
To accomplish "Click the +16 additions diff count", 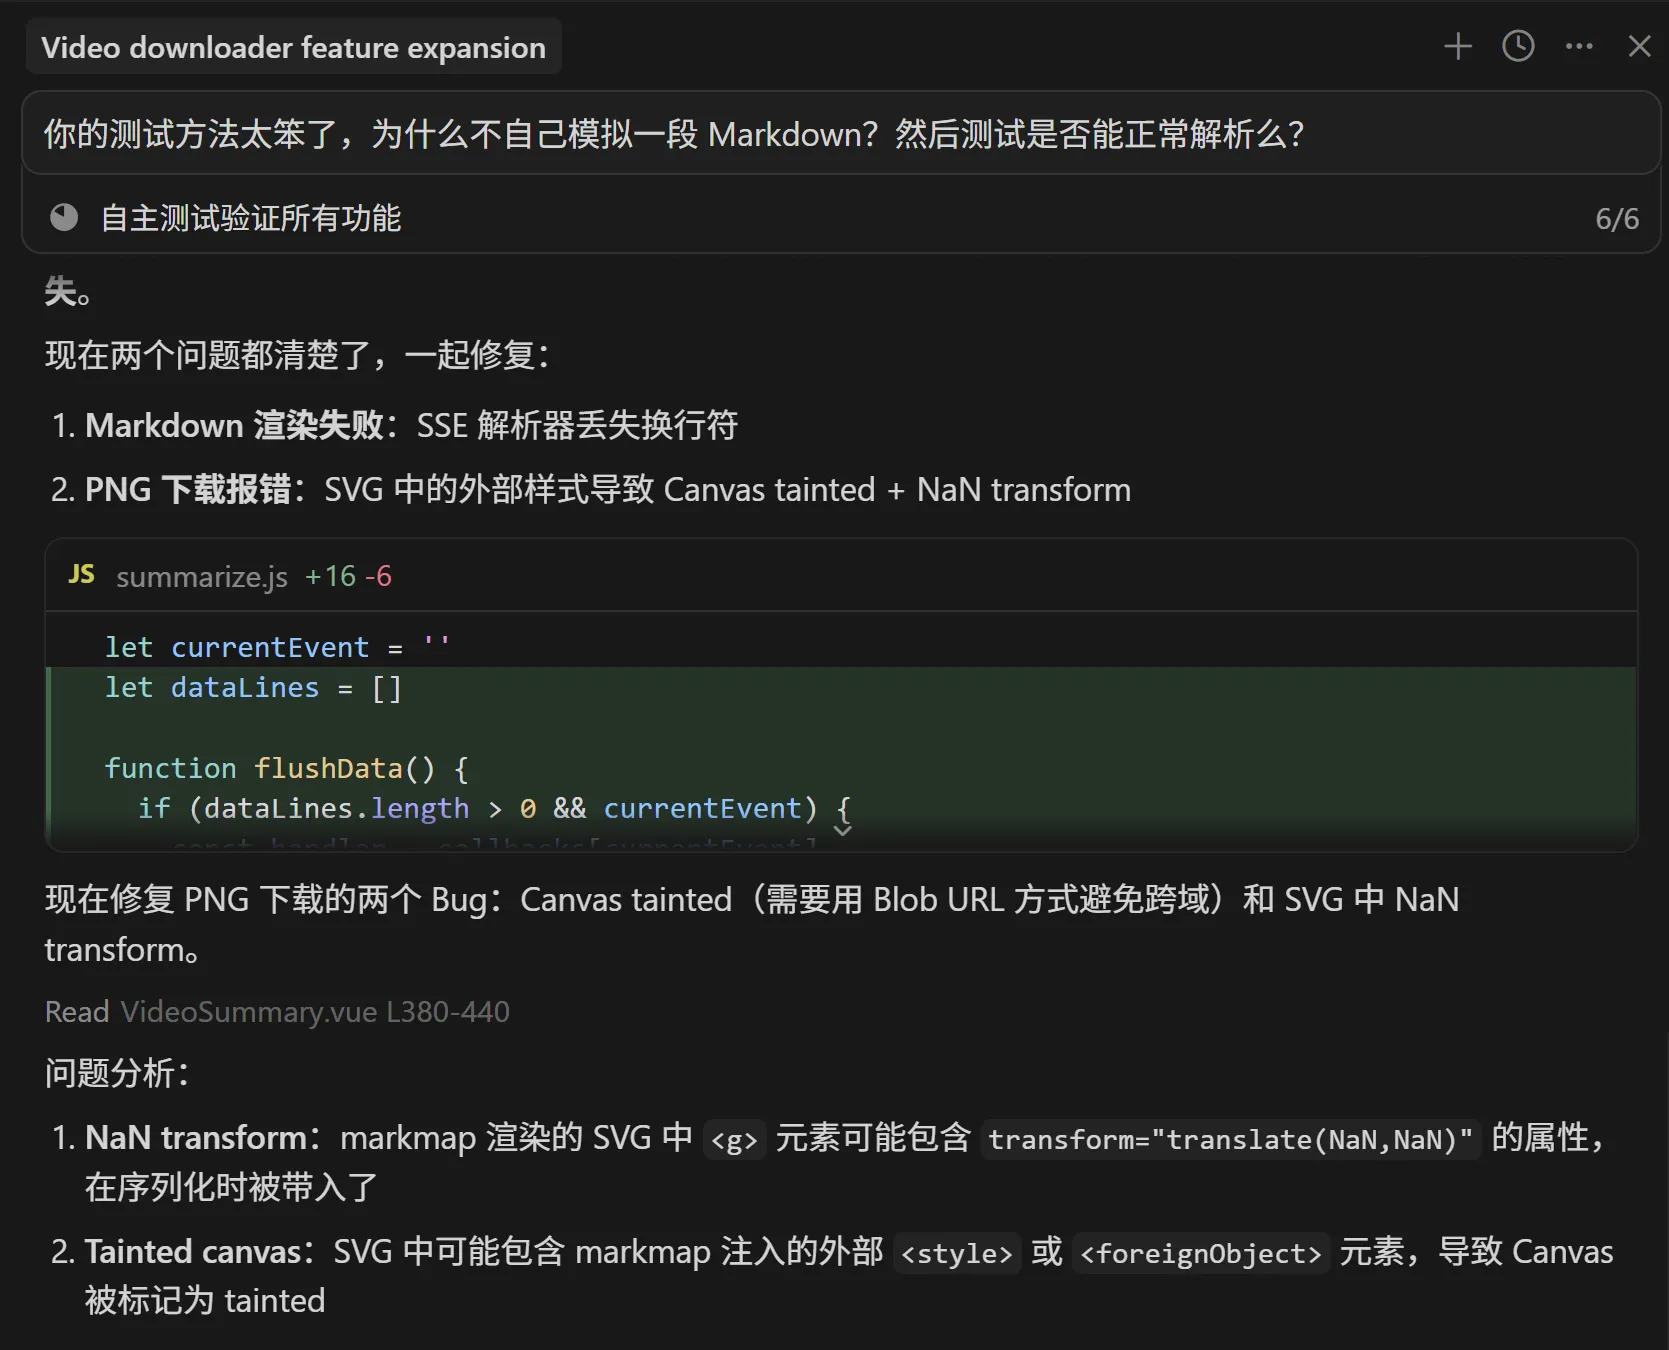I will (x=330, y=577).
